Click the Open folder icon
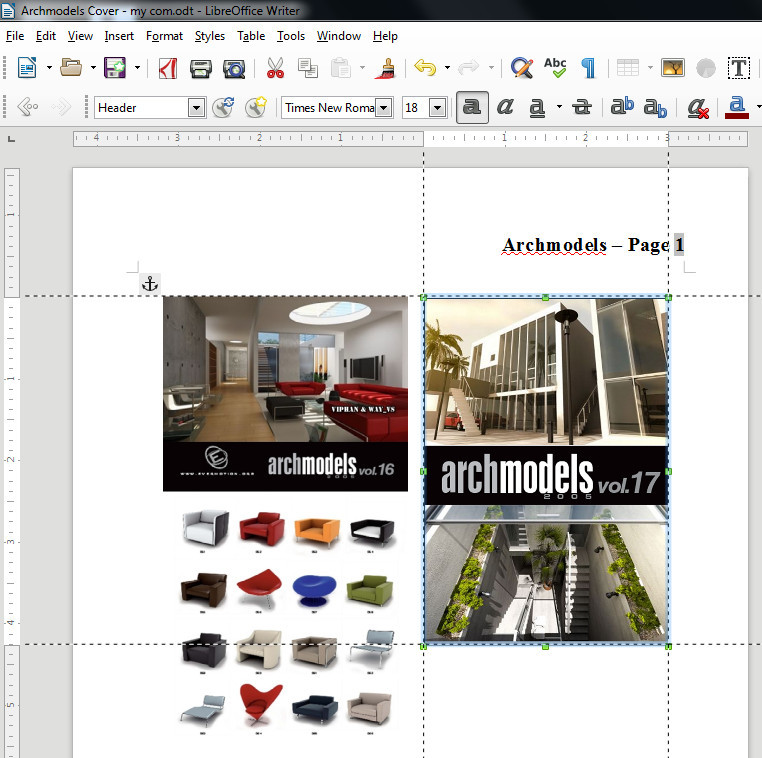Screen dimensions: 762x758 click(71, 68)
